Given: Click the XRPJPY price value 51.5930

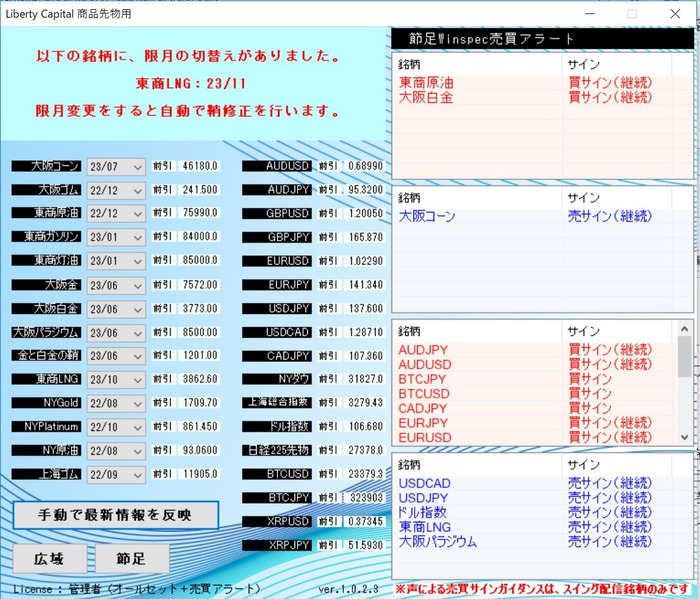Looking at the screenshot, I should pyautogui.click(x=366, y=545).
